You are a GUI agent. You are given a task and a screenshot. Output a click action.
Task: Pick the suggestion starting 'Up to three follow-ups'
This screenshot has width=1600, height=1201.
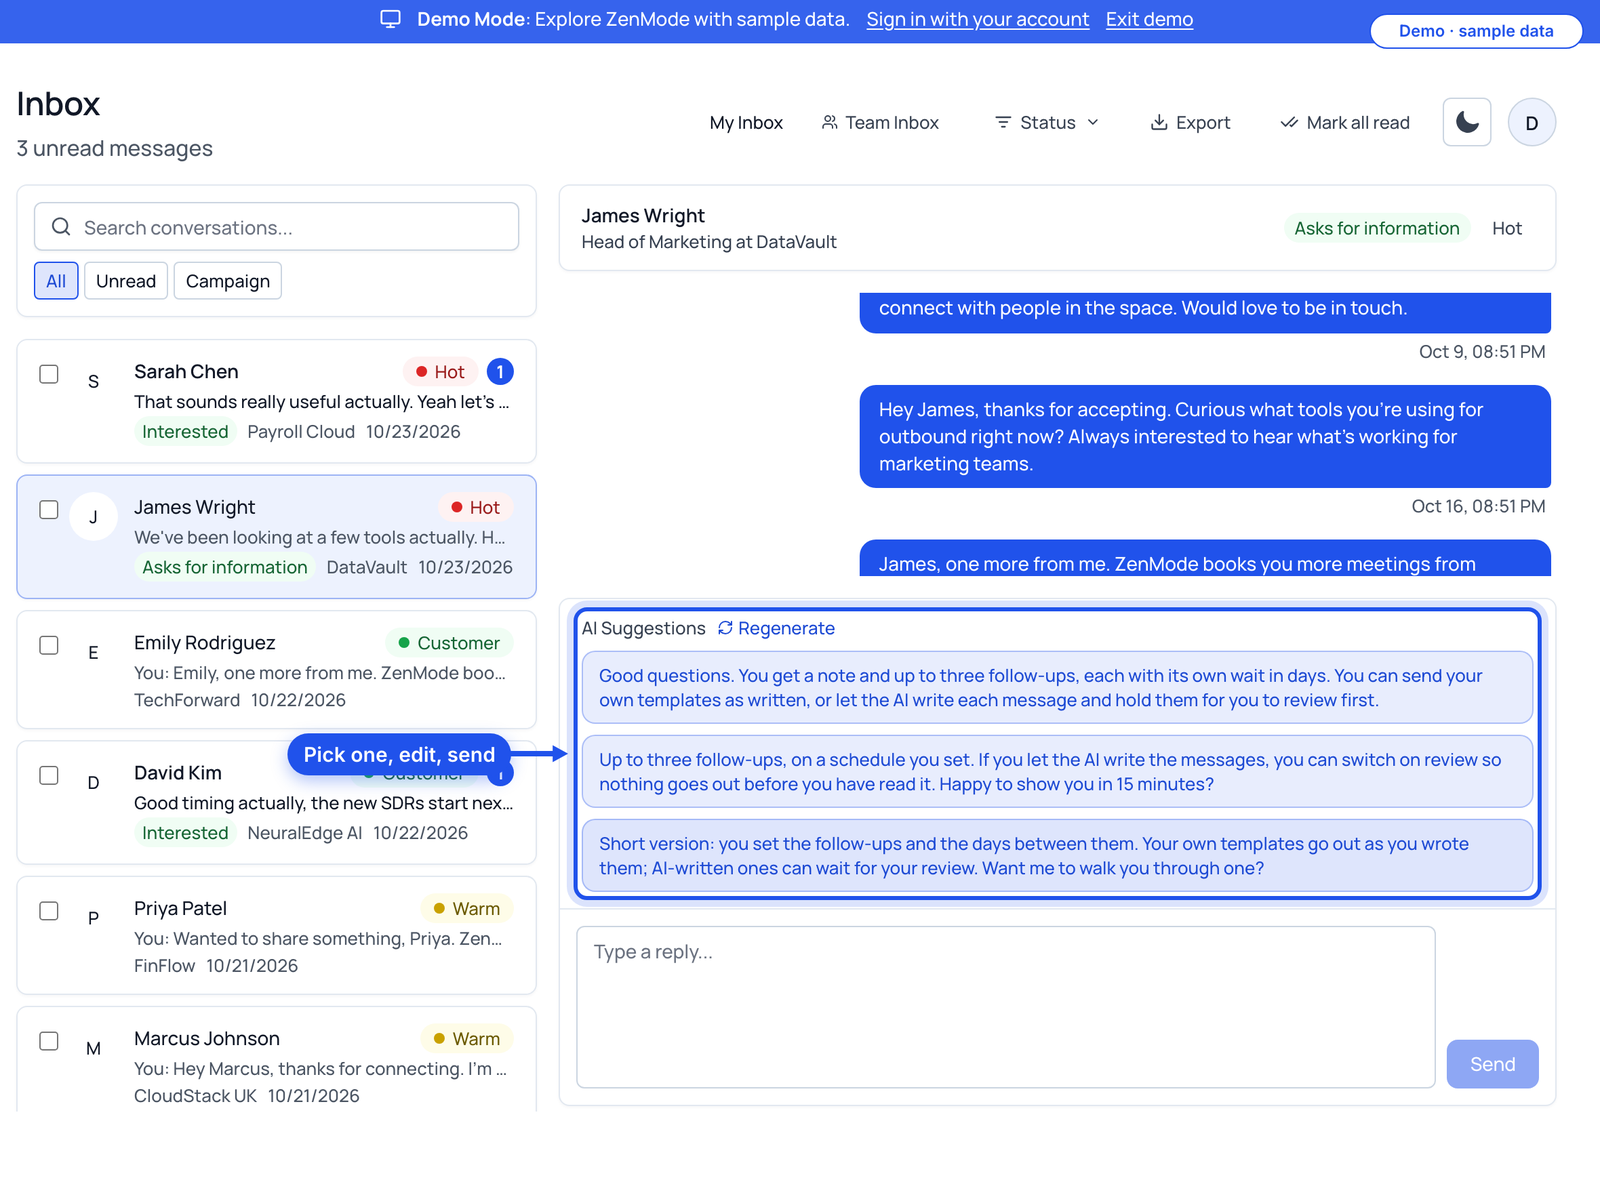[1056, 771]
